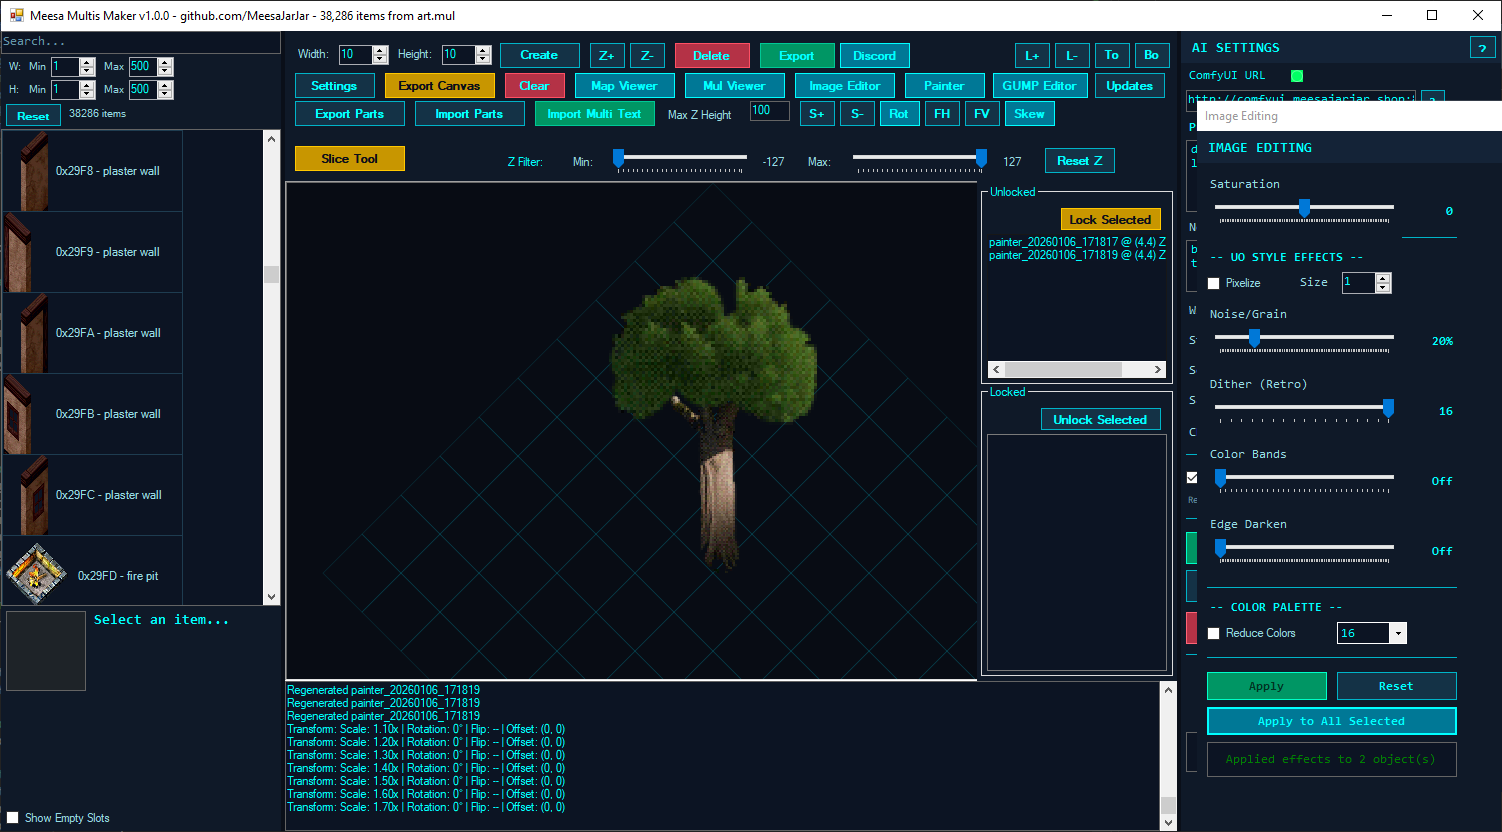Increase the Pixelize Size stepper
The image size is (1502, 832).
coord(1383,278)
